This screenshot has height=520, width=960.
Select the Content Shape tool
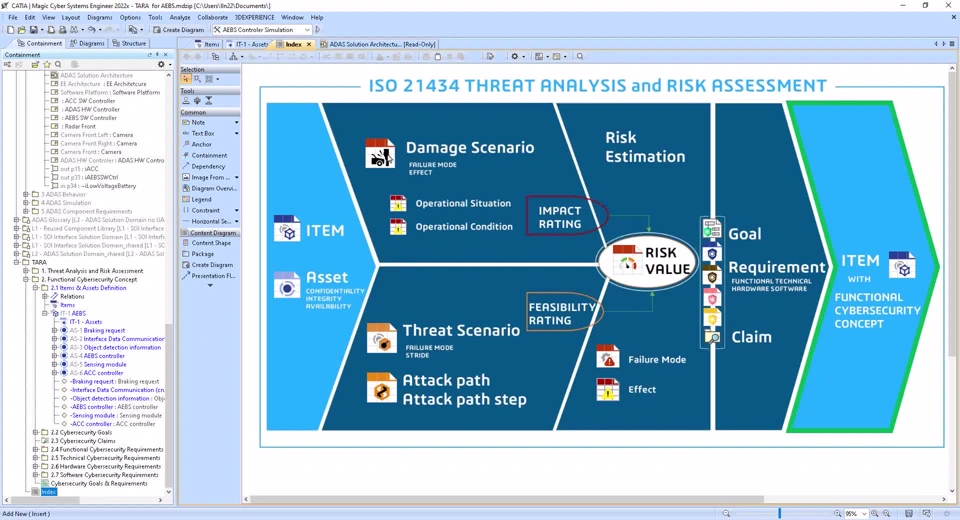click(209, 243)
